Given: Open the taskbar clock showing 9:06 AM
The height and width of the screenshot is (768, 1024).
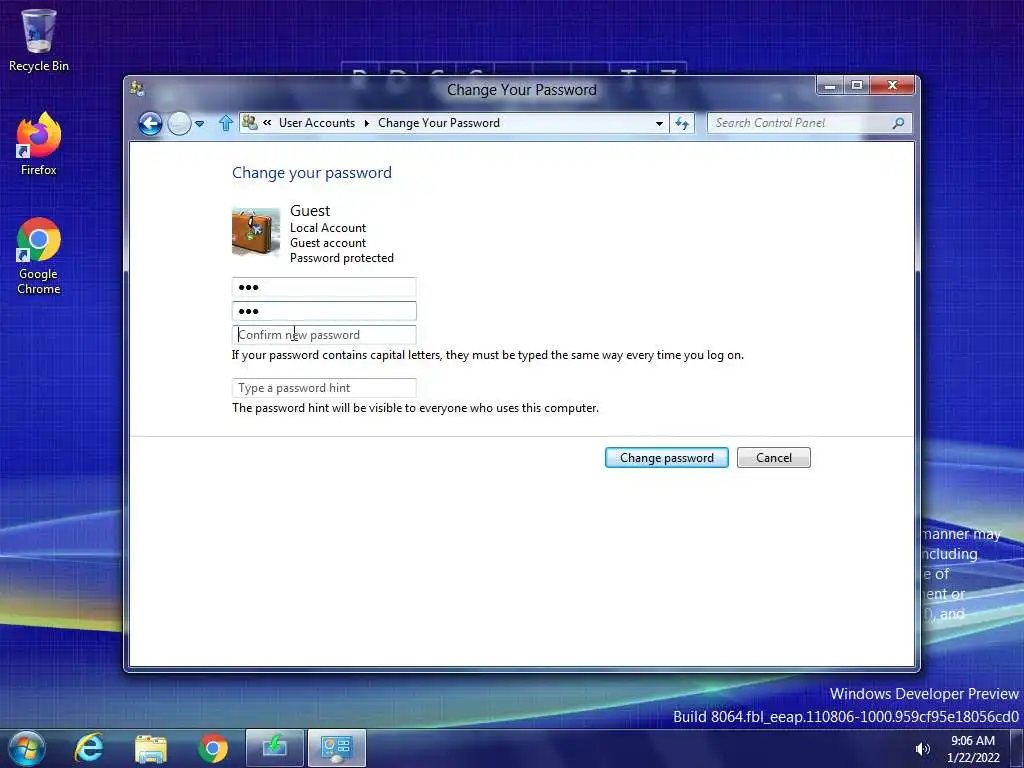Looking at the screenshot, I should click(x=973, y=749).
